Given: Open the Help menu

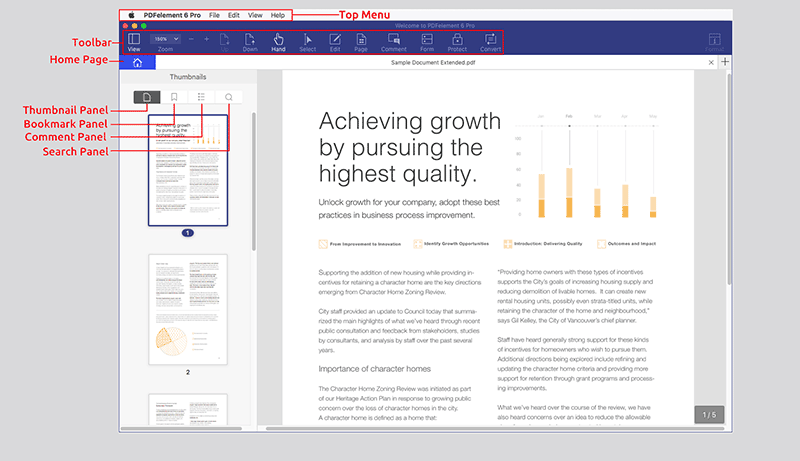Looking at the screenshot, I should coord(278,15).
